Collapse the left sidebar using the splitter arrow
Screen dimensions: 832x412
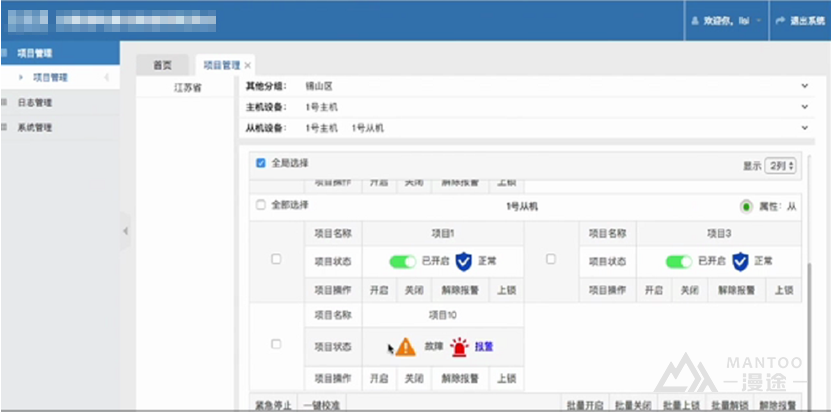coord(125,231)
